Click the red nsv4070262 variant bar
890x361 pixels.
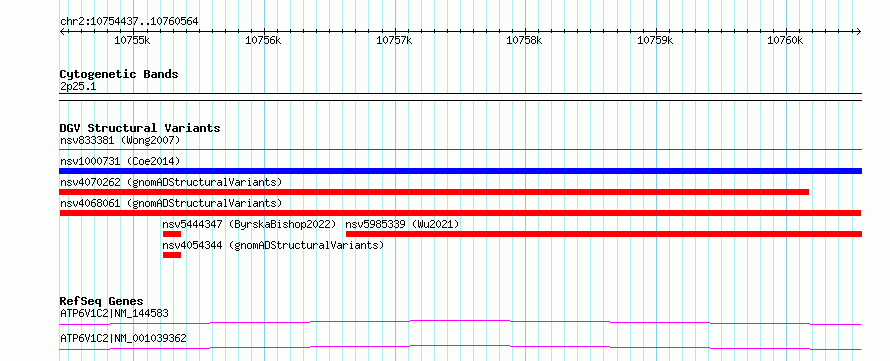(x=434, y=192)
